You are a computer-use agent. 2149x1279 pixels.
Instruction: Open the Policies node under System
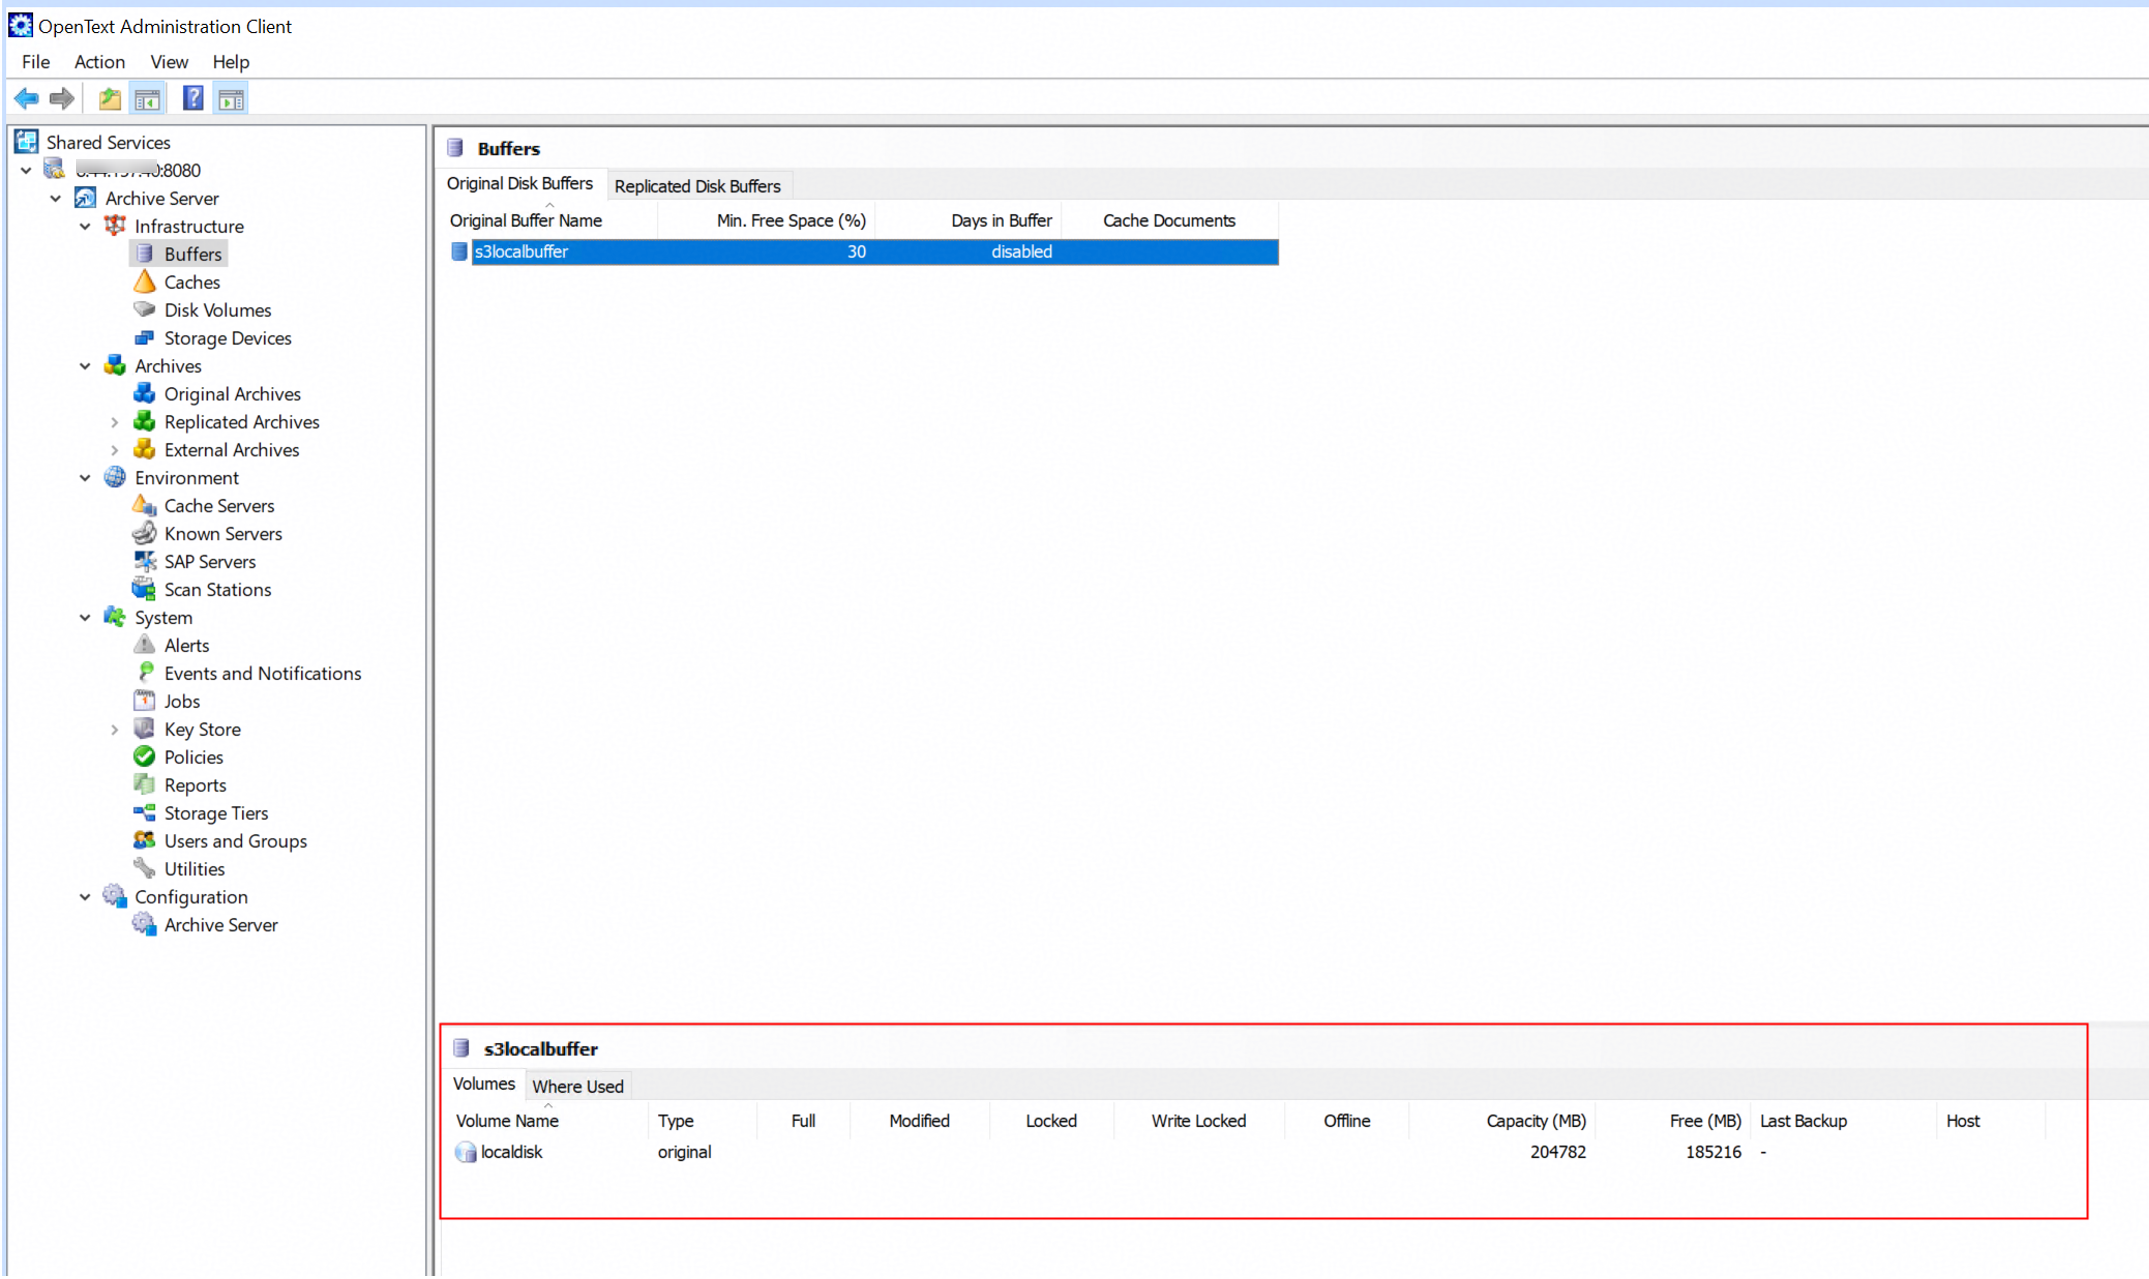tap(193, 757)
